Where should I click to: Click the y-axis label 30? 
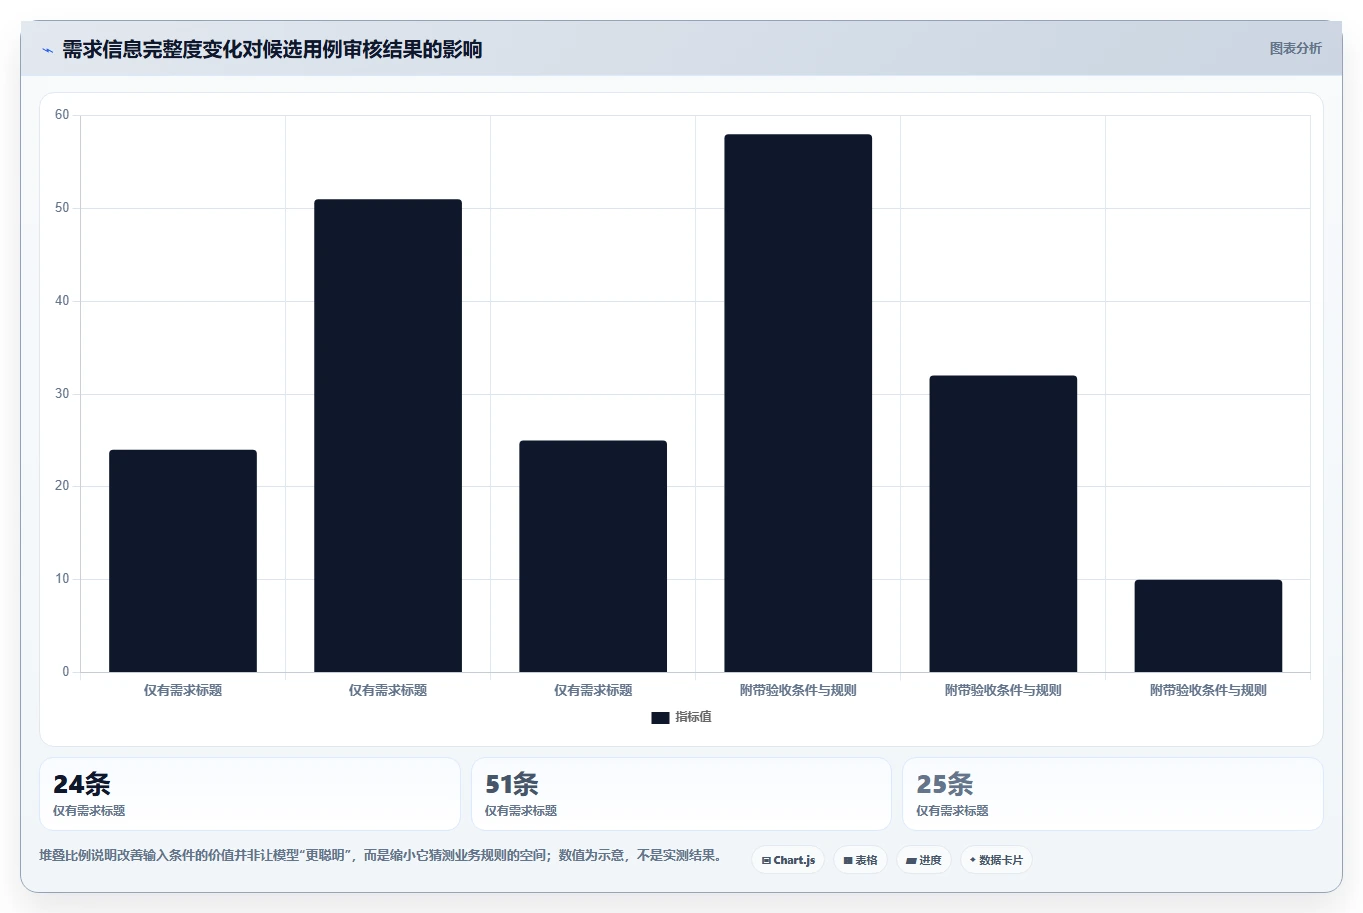click(x=62, y=394)
